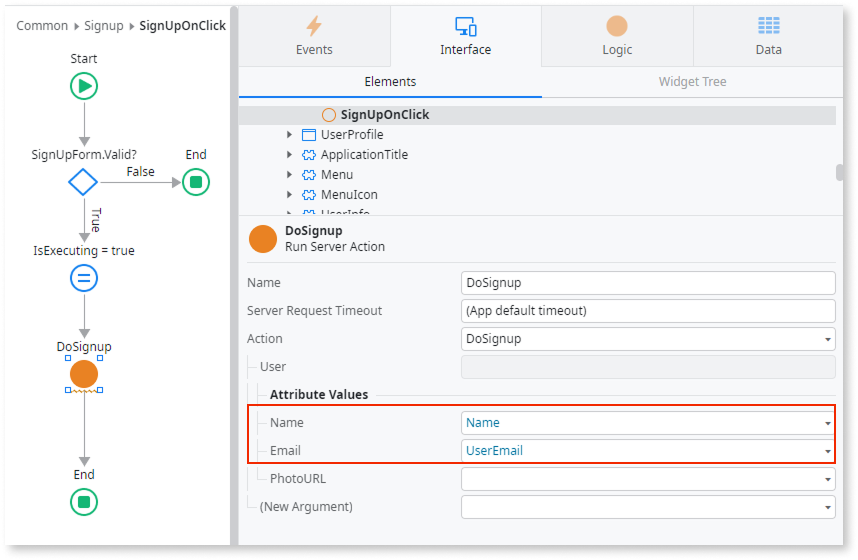Click the large DoSignup orange icon in properties
This screenshot has height=560, width=858.
(x=263, y=239)
